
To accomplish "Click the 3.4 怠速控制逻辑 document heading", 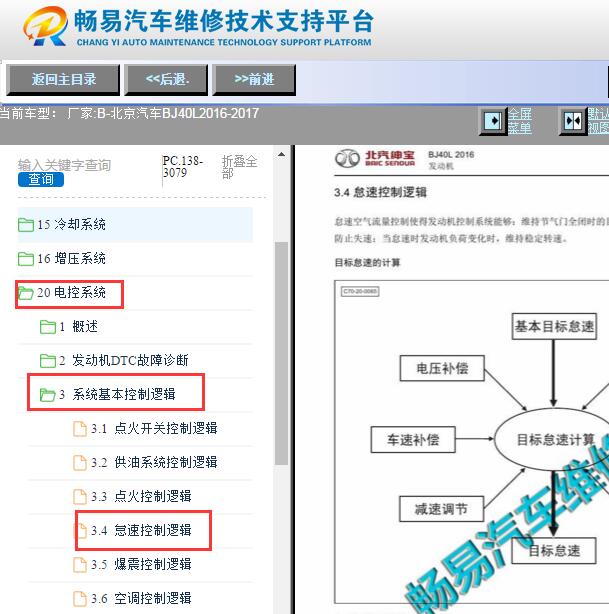I will pos(380,193).
